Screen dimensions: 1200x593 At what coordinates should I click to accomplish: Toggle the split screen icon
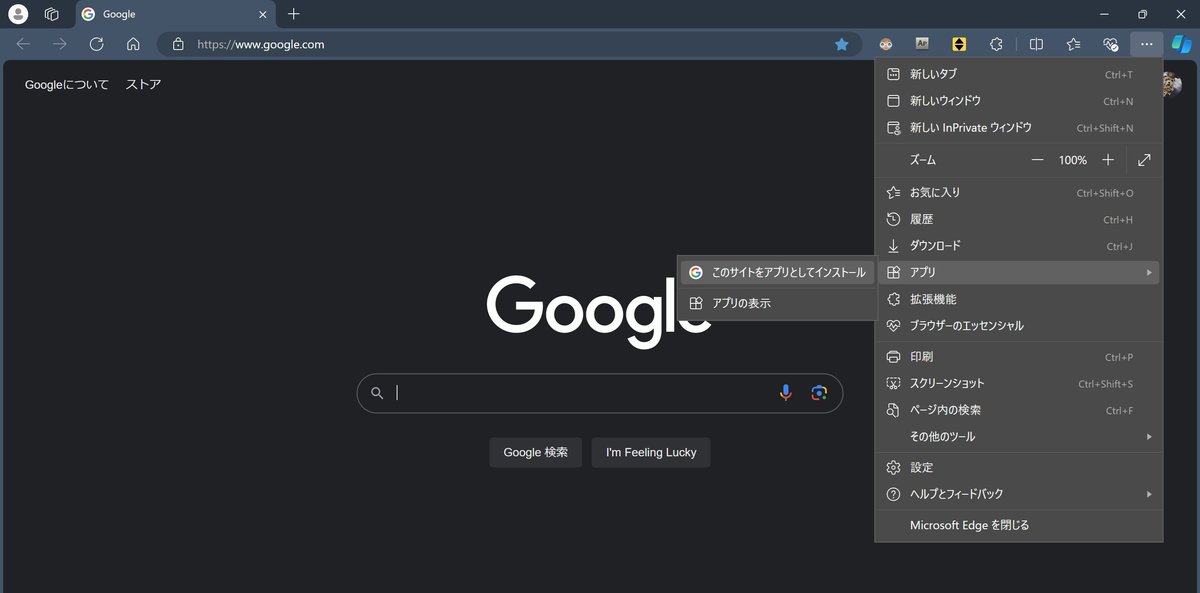pos(1036,44)
